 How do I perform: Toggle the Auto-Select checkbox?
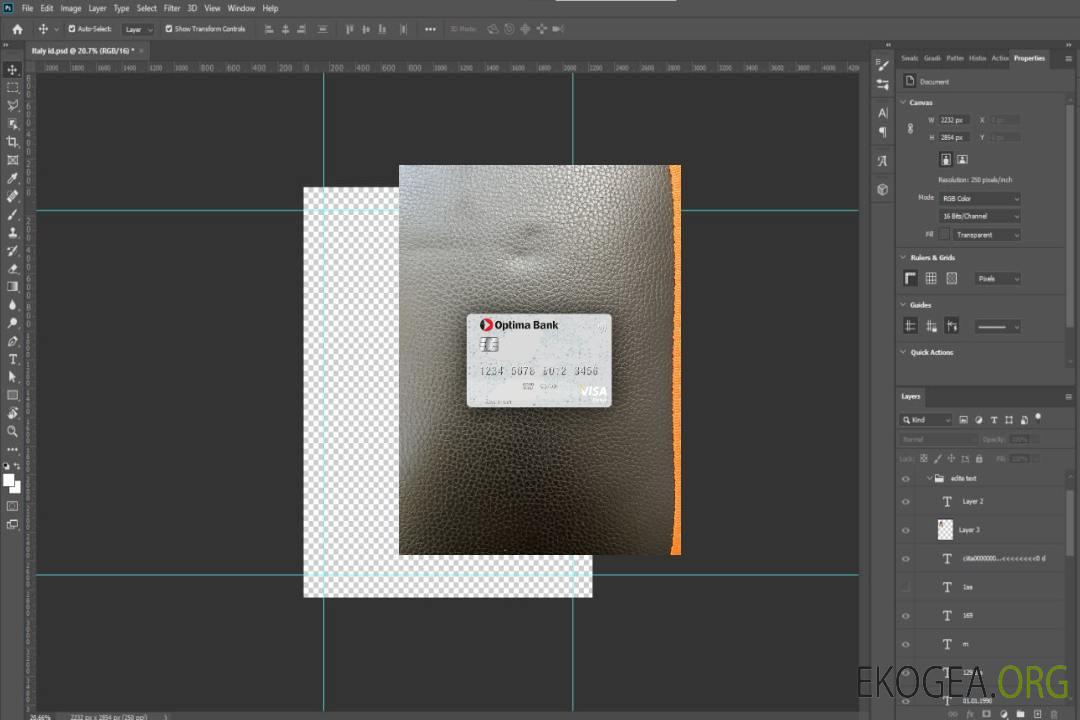tap(71, 29)
